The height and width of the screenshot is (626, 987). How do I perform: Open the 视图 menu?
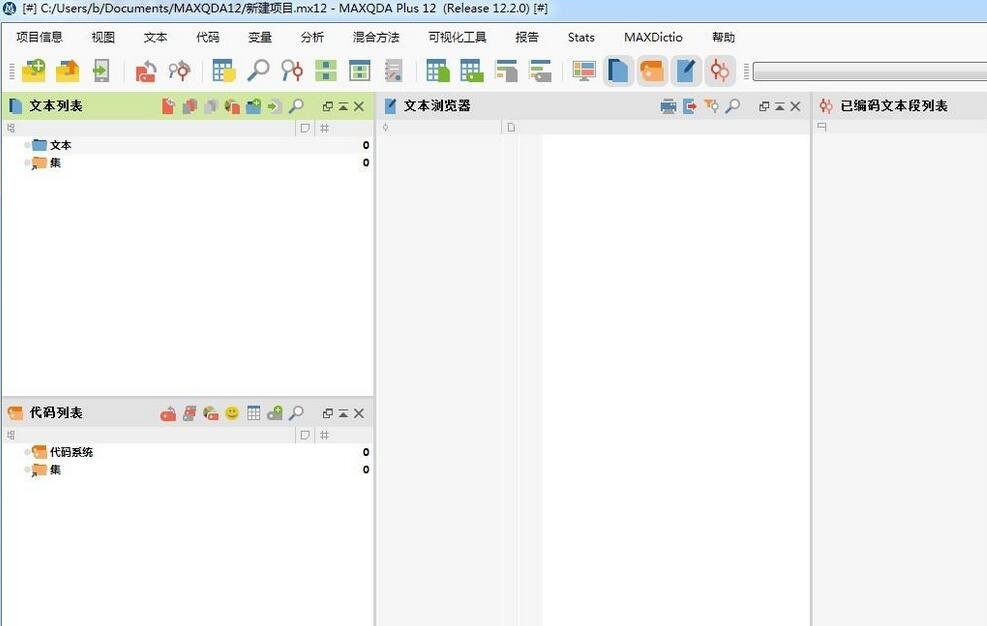pos(103,37)
